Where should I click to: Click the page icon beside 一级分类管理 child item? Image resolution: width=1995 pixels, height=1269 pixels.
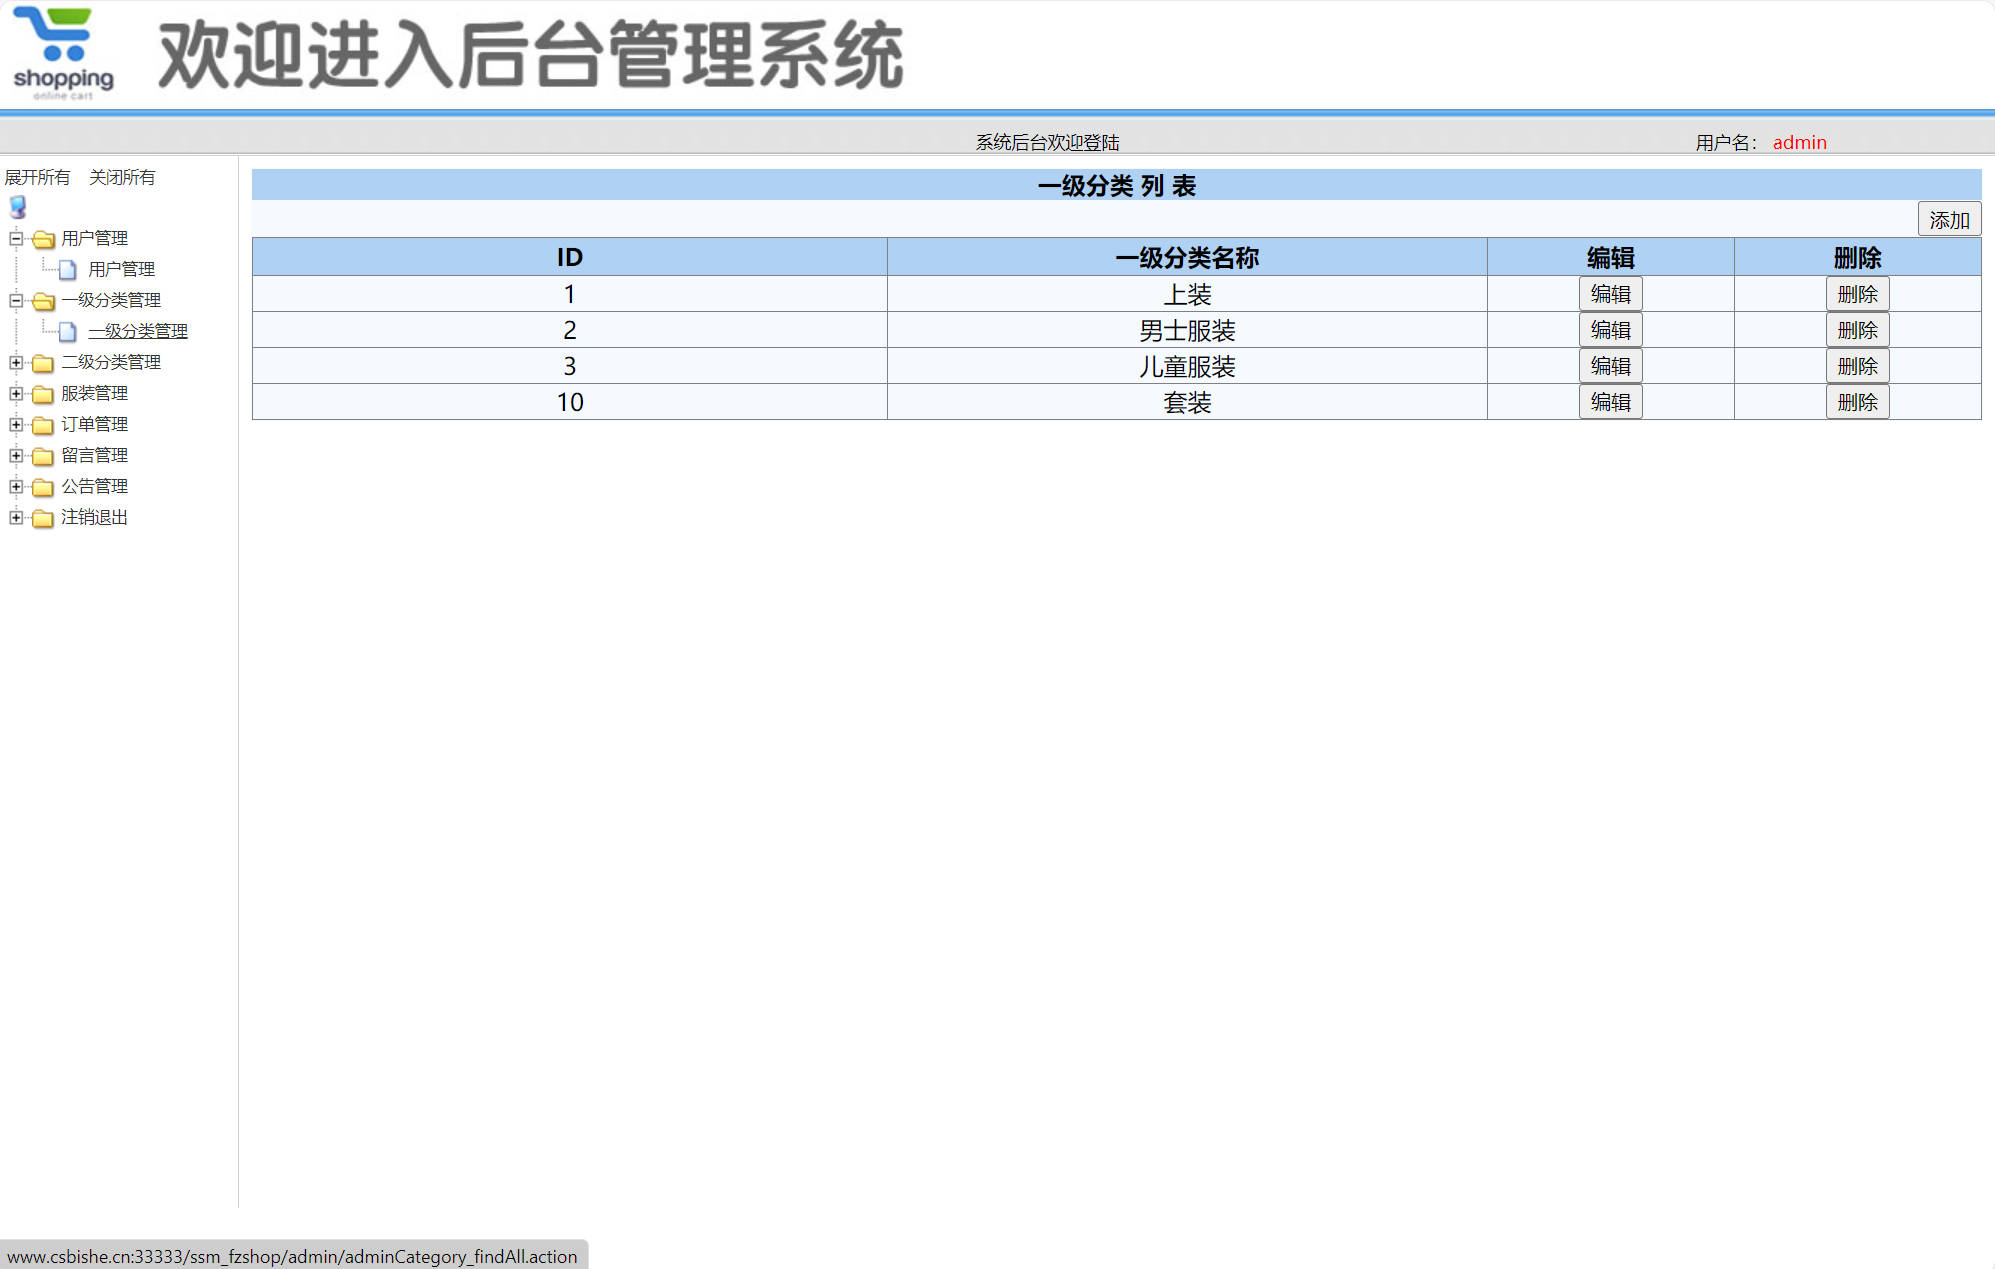pyautogui.click(x=67, y=330)
